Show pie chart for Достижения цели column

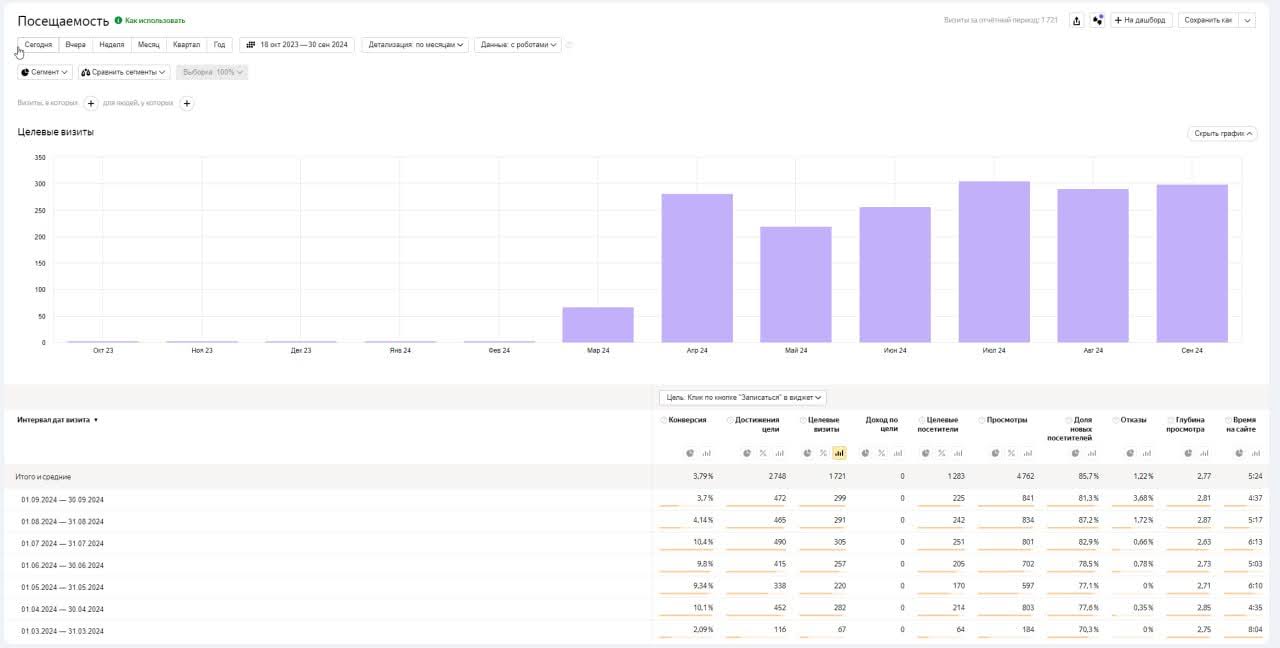pos(747,453)
